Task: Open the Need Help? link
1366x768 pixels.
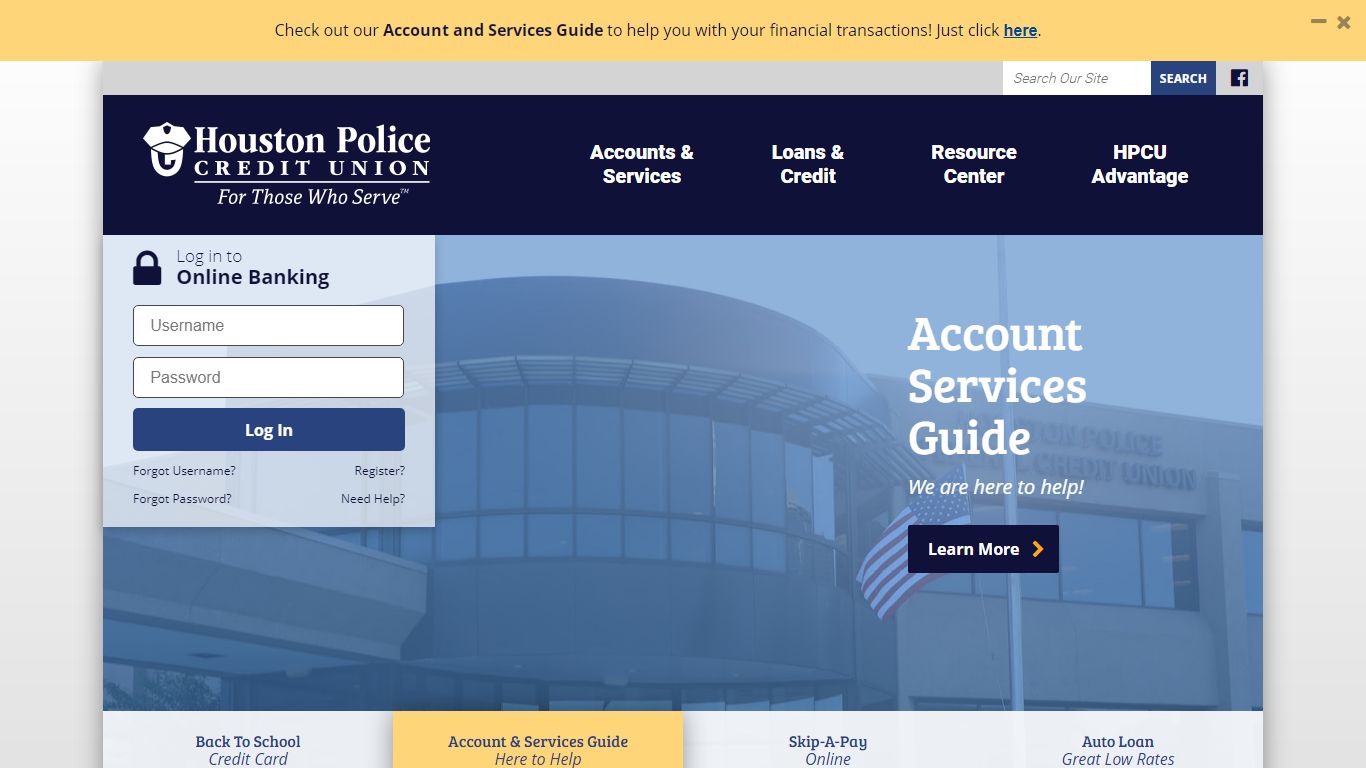Action: tap(373, 499)
